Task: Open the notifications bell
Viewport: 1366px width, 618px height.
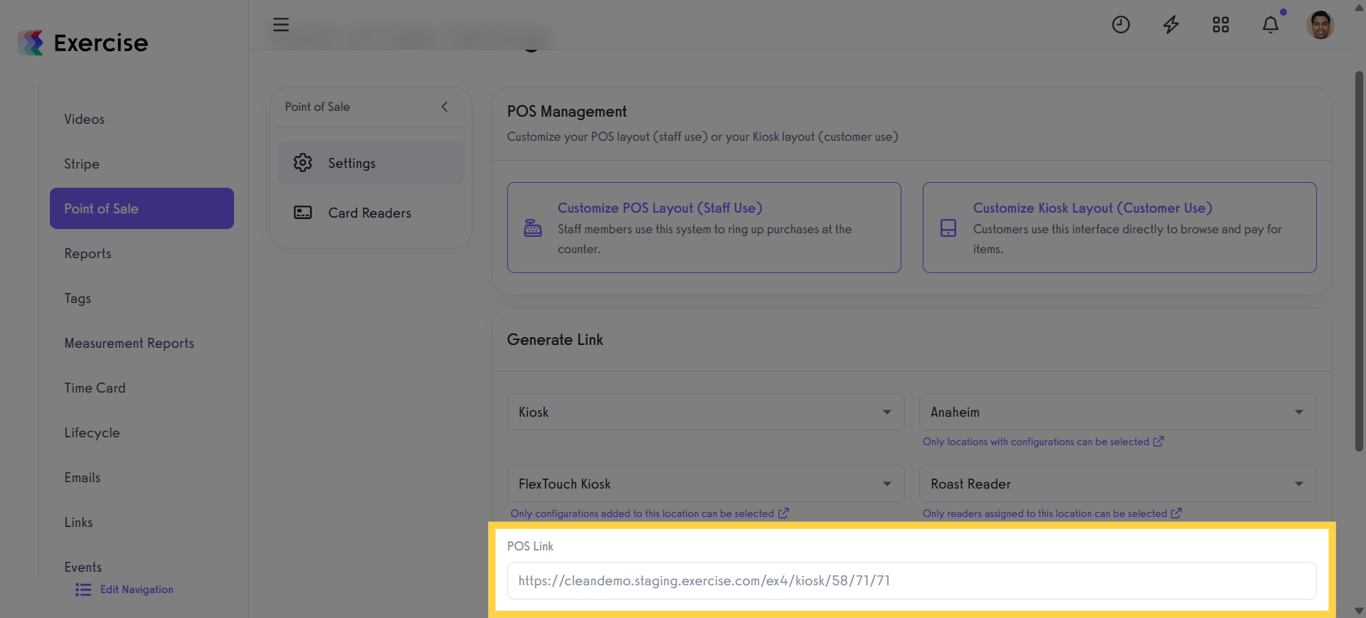Action: click(1270, 25)
